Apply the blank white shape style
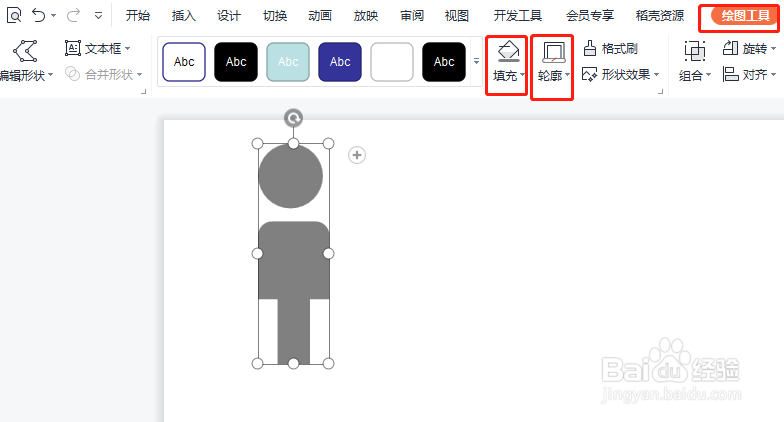The image size is (784, 422). (392, 62)
